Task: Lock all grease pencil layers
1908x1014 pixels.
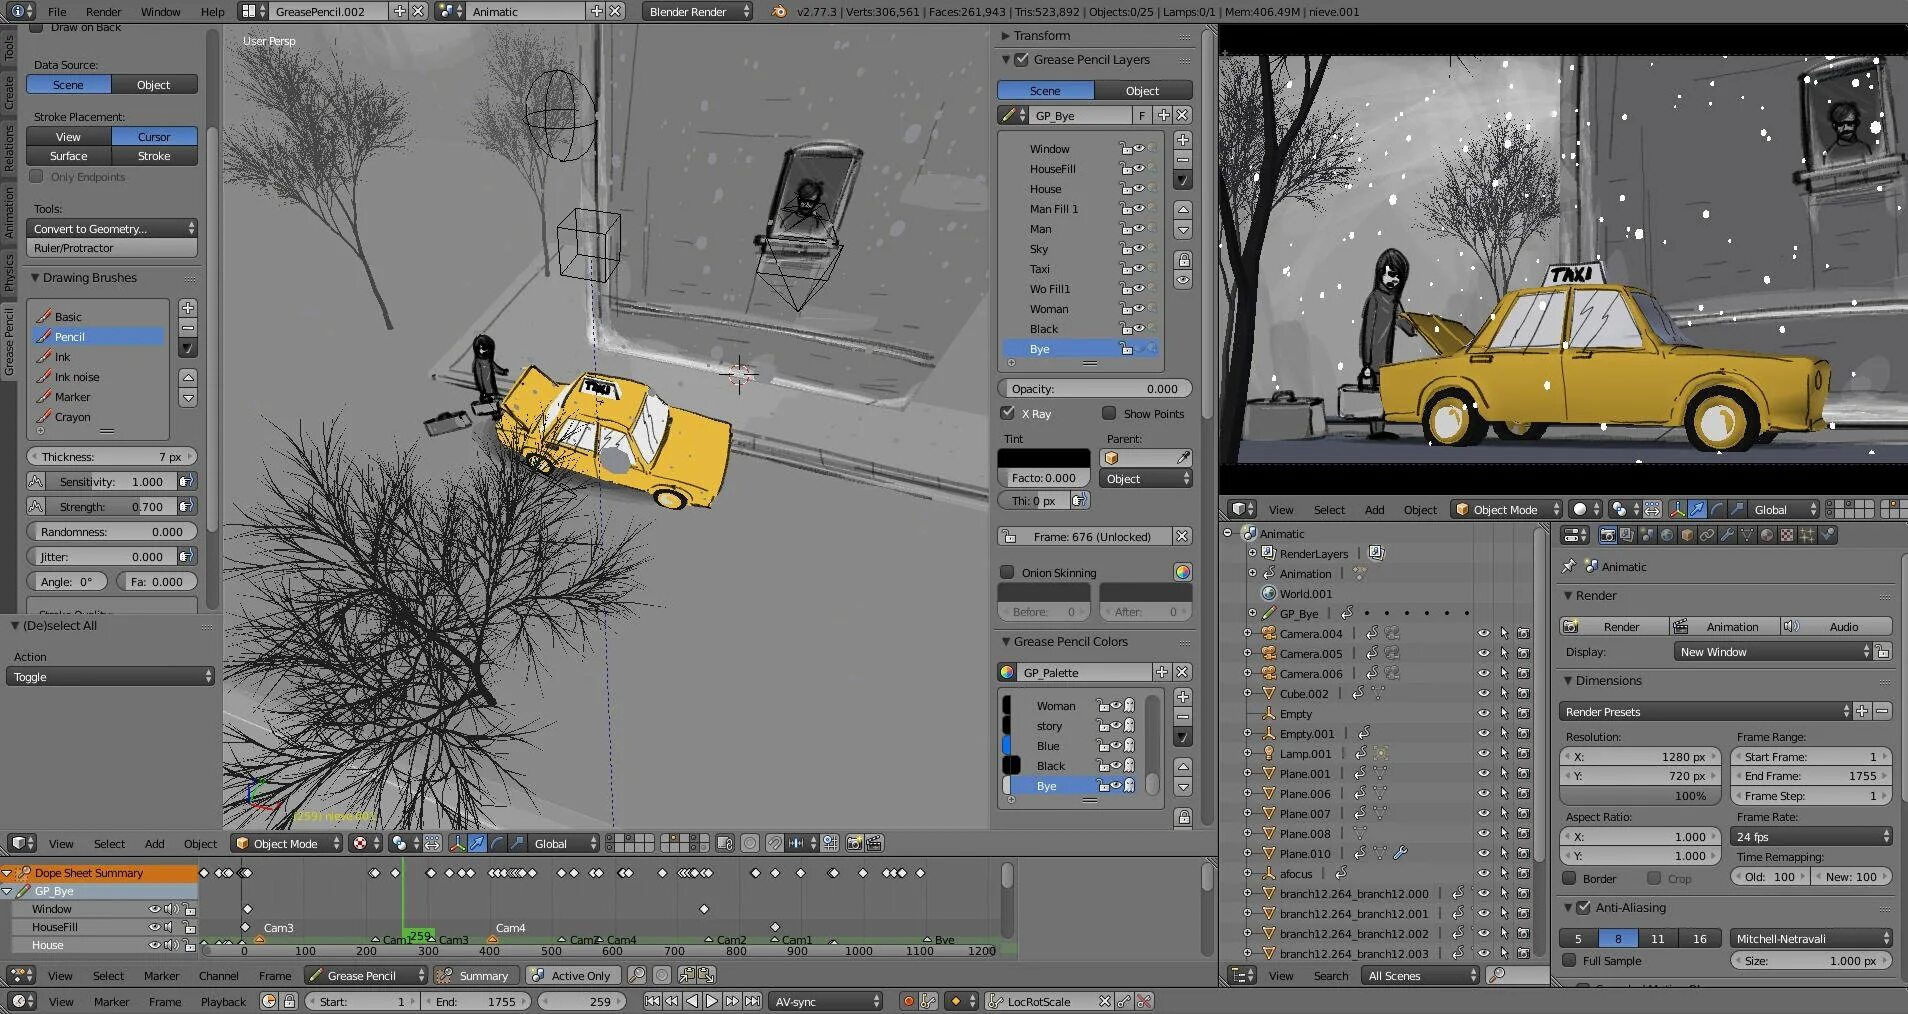Action: click(x=1183, y=260)
